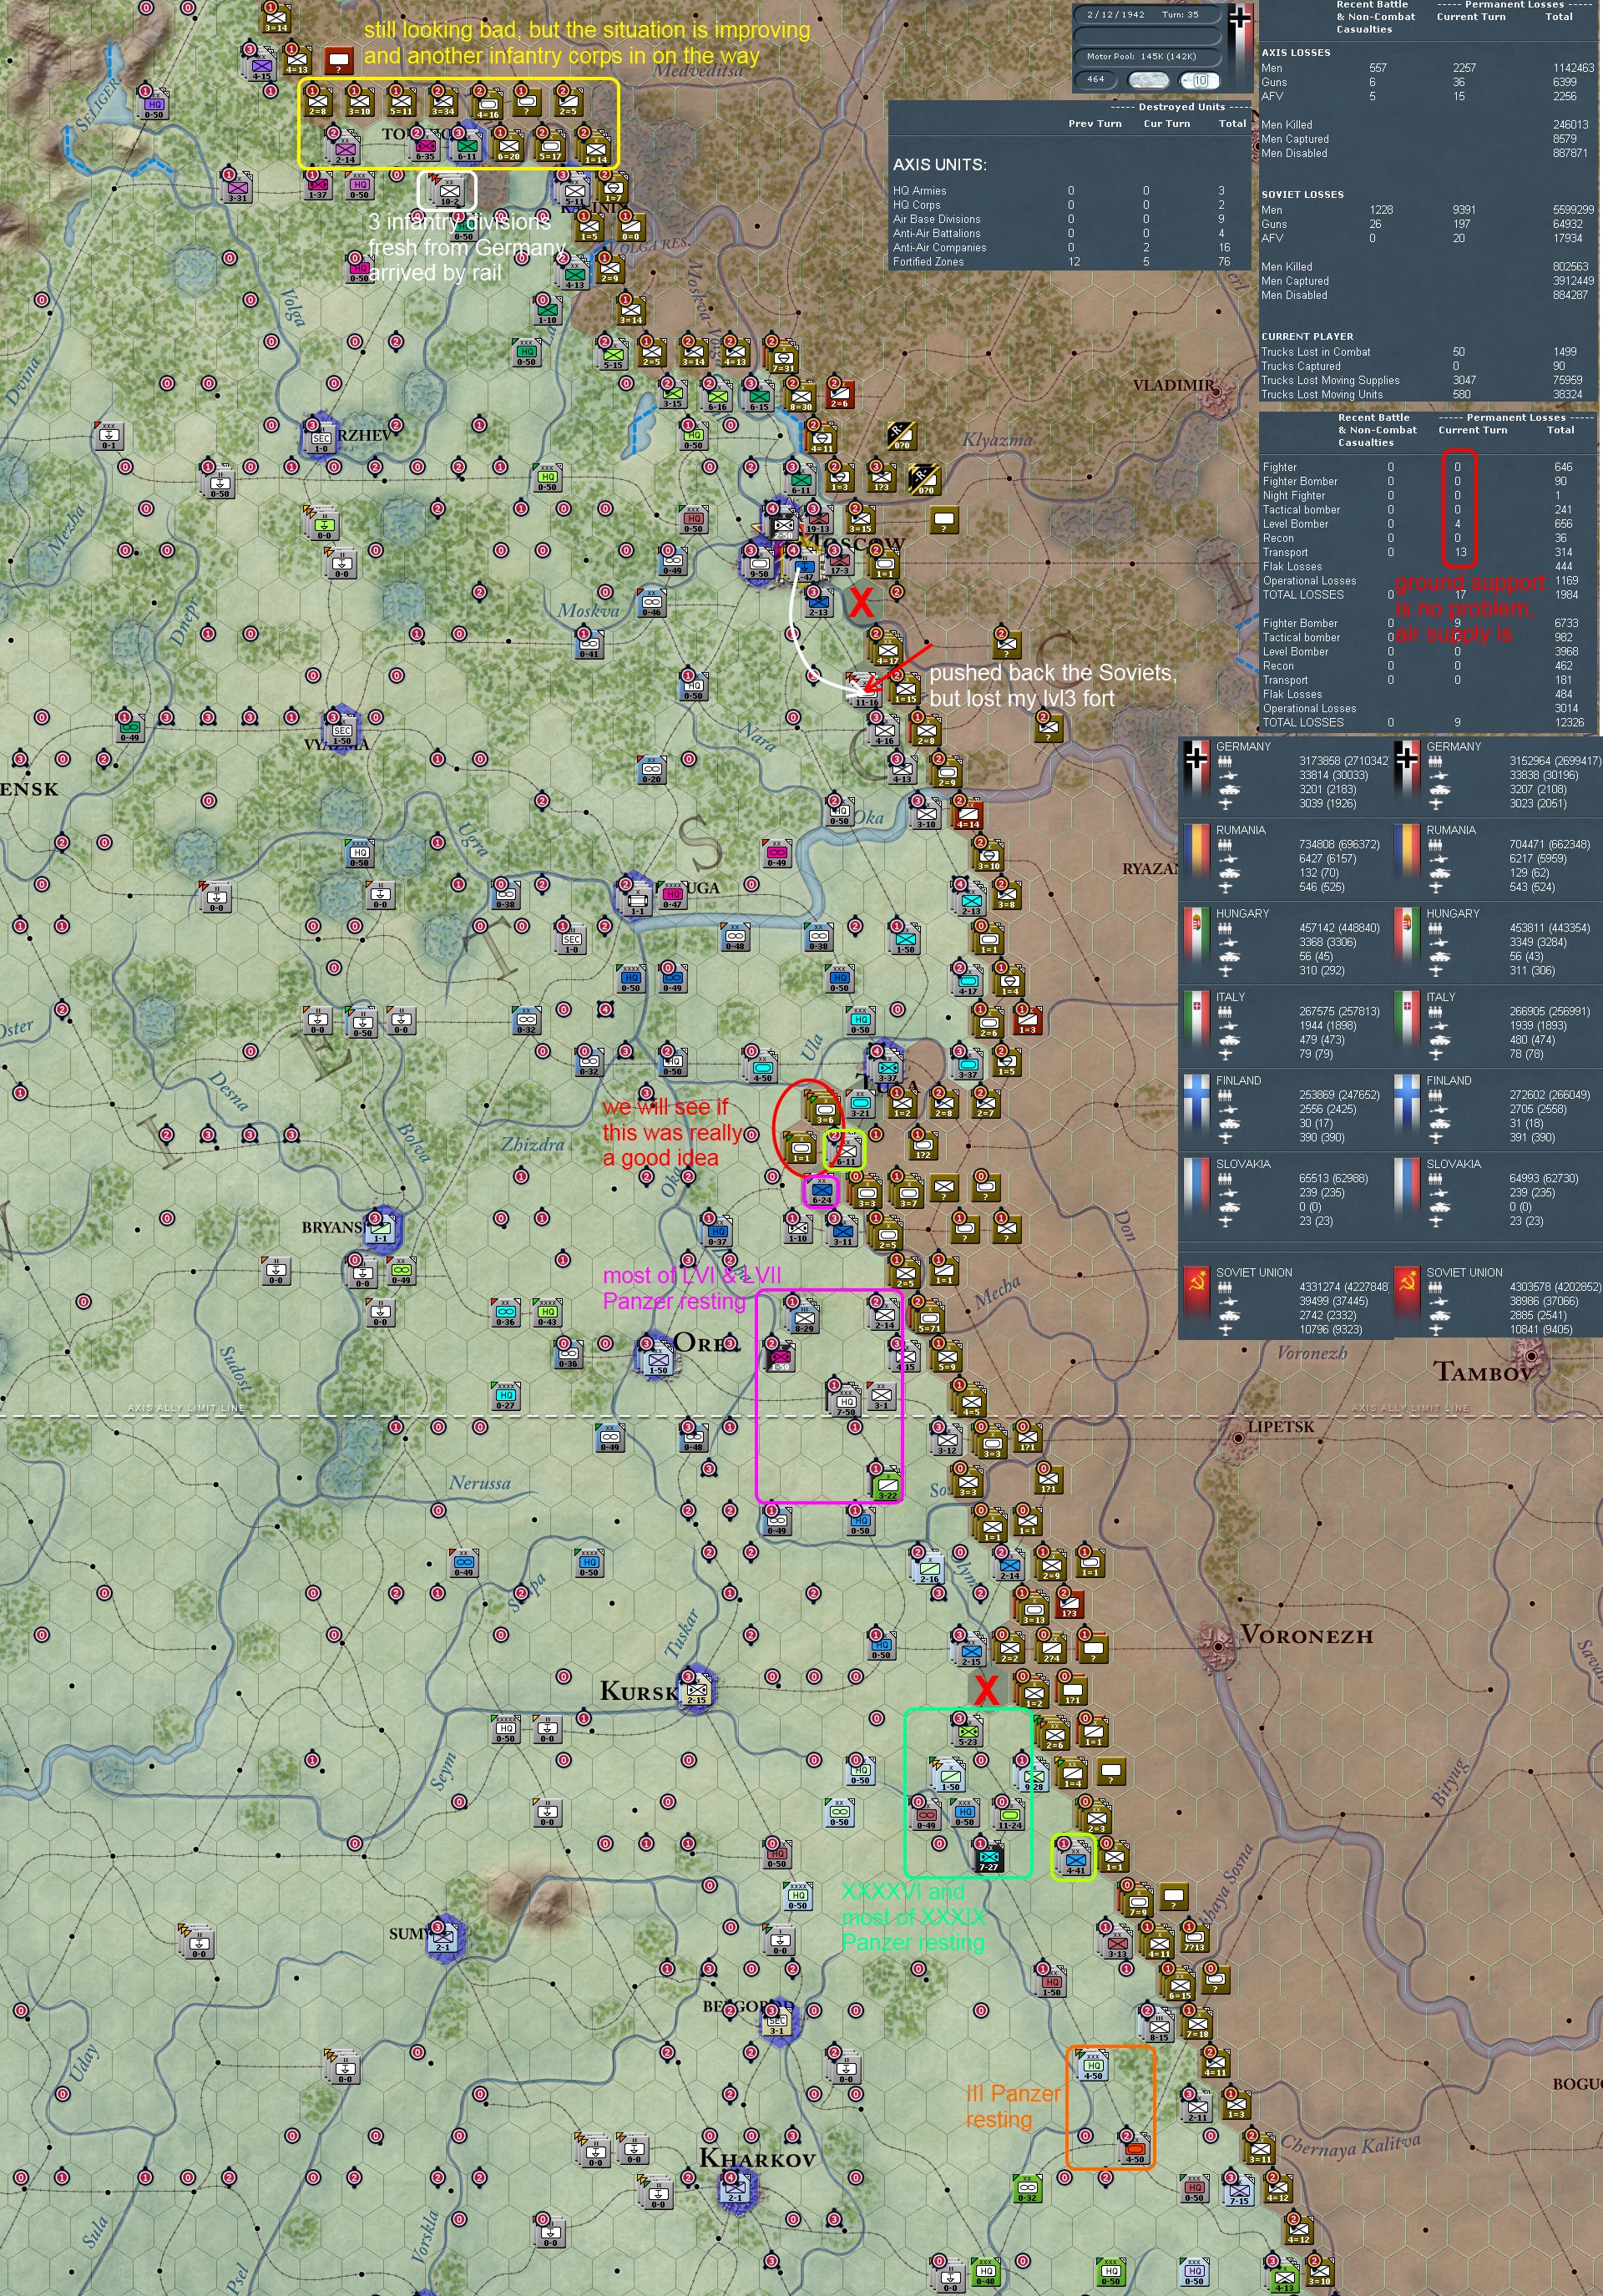Select the 7-50 corps HQ counter

point(846,1403)
